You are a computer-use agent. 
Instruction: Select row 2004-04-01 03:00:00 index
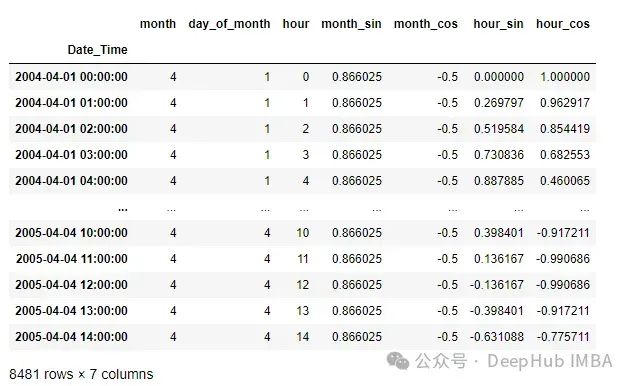click(71, 155)
